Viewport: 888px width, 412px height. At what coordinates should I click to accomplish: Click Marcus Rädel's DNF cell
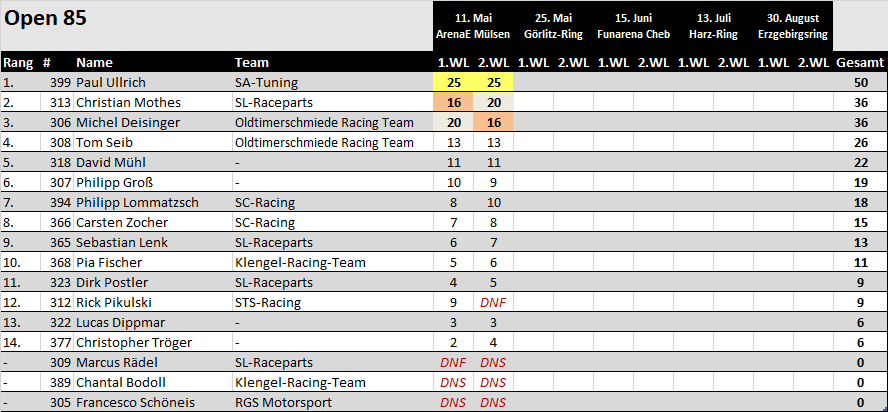click(x=453, y=363)
